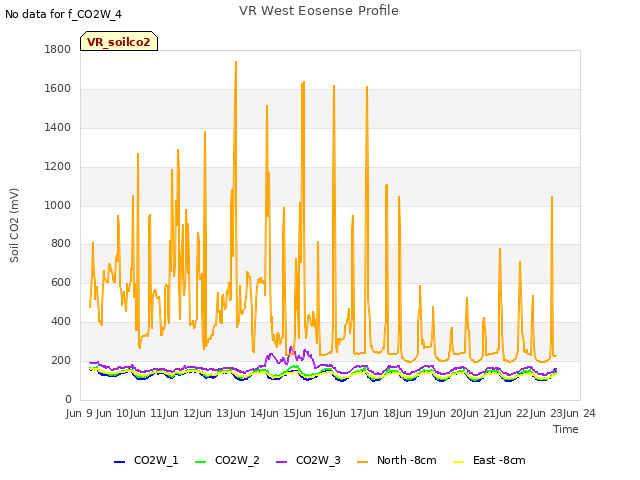640x480 pixels.
Task: Click the chart title VR West Eosense Profile
Action: pos(319,11)
